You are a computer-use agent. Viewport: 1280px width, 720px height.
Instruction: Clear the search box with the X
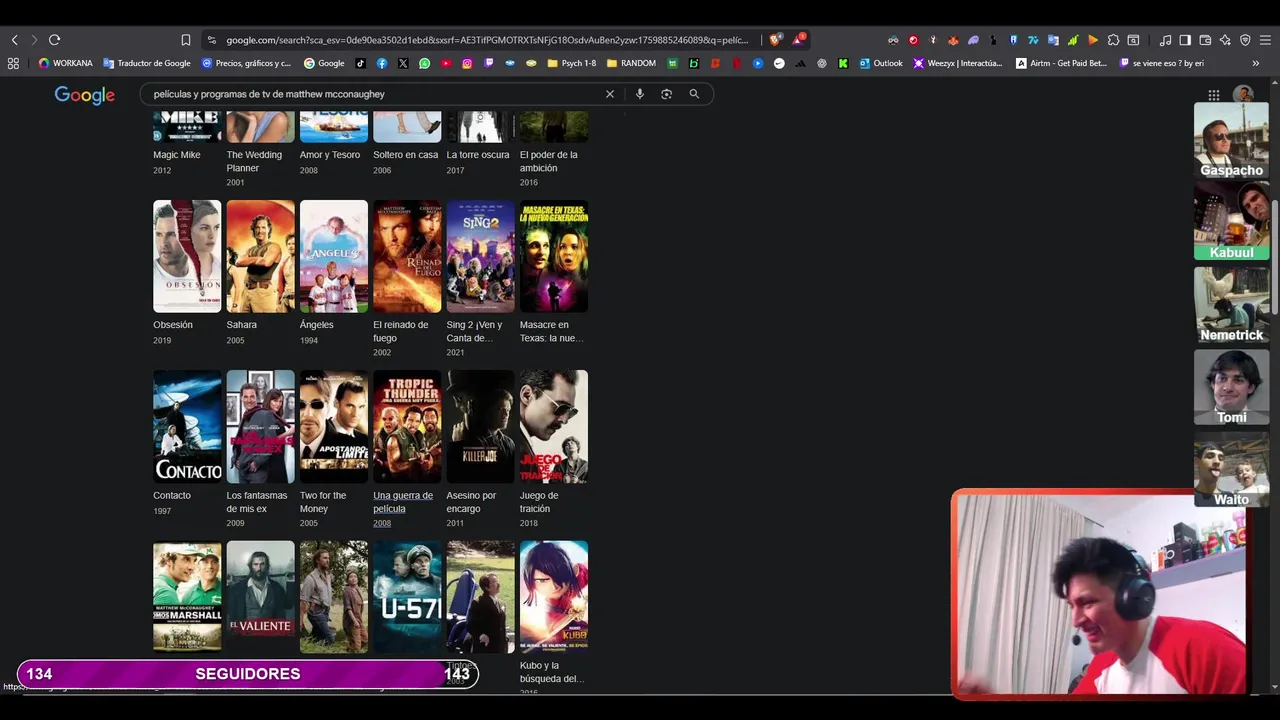click(610, 94)
